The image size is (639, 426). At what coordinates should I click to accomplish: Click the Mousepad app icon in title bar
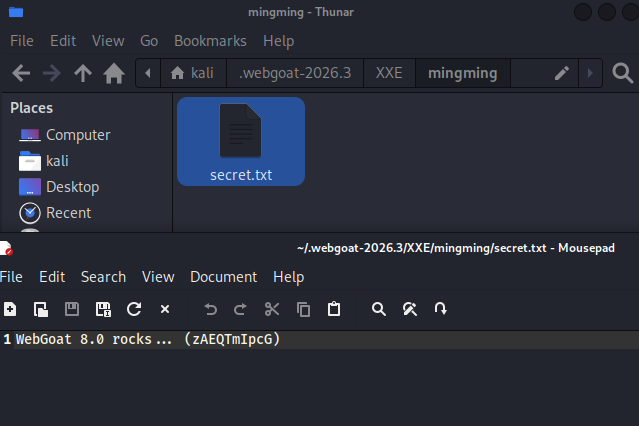6,248
